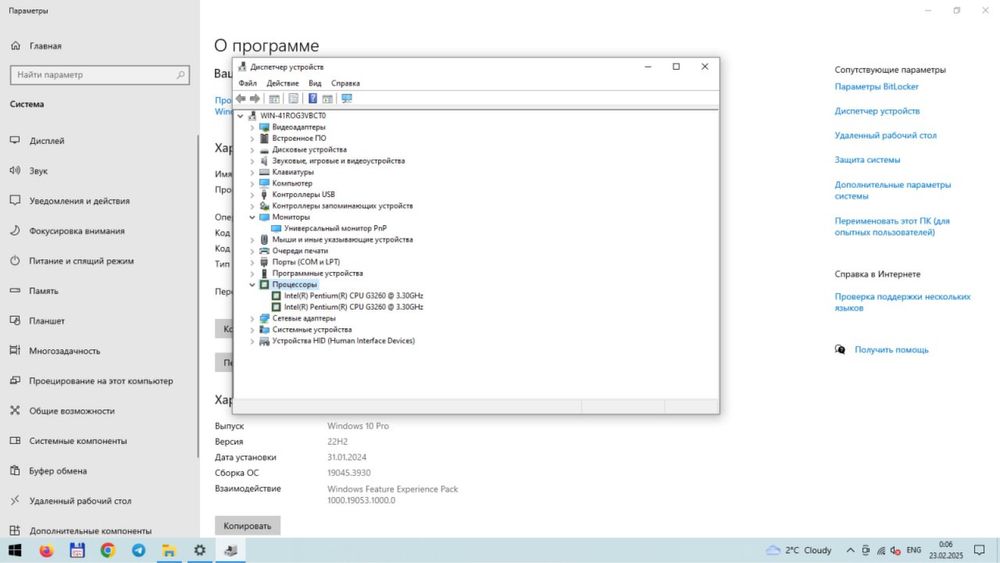The width and height of the screenshot is (1000, 563).
Task: Select the Очереди печати printer icon
Action: [x=264, y=251]
